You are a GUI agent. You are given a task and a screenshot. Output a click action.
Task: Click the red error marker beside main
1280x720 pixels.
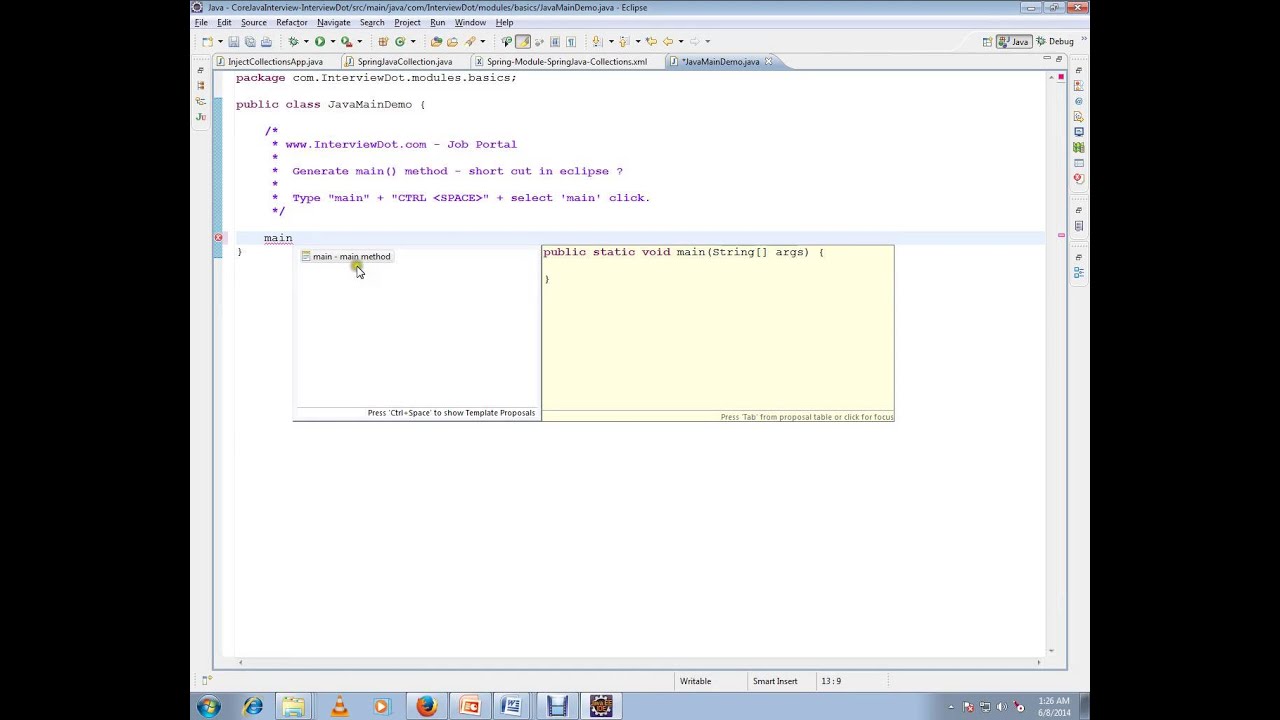(x=218, y=238)
